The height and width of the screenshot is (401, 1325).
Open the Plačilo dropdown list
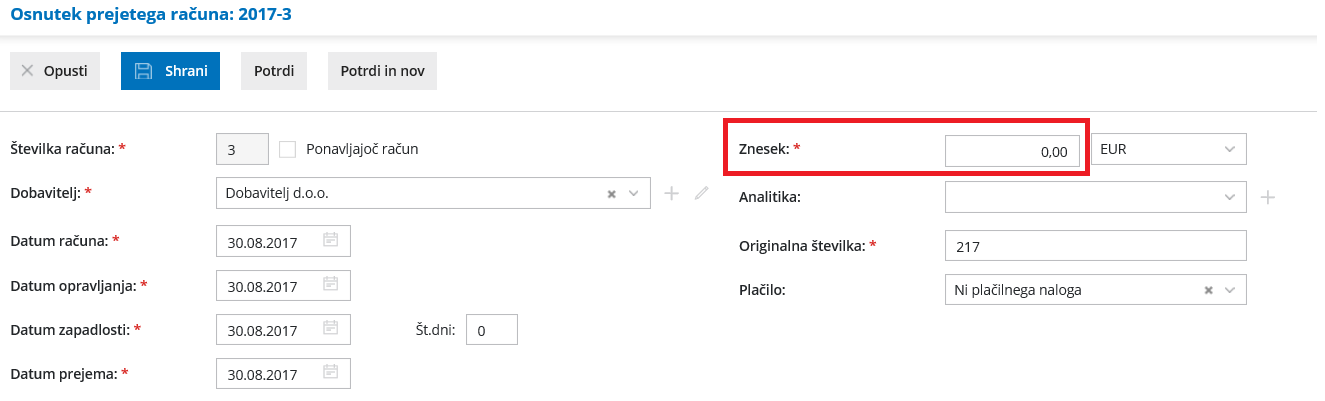tap(1229, 290)
